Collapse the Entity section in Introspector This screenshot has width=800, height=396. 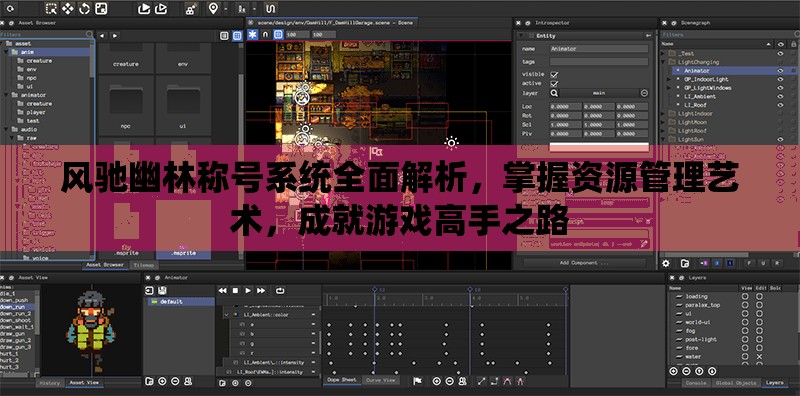(521, 36)
